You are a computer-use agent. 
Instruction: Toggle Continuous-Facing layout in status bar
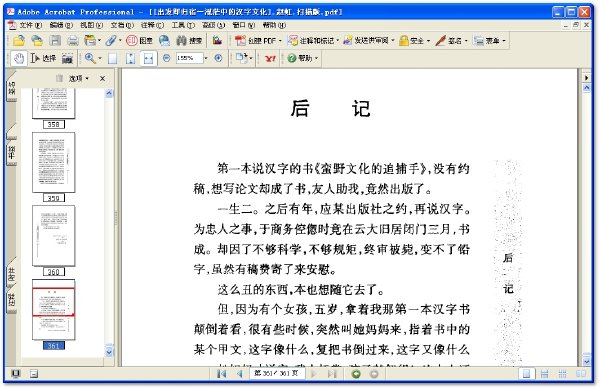pos(562,374)
